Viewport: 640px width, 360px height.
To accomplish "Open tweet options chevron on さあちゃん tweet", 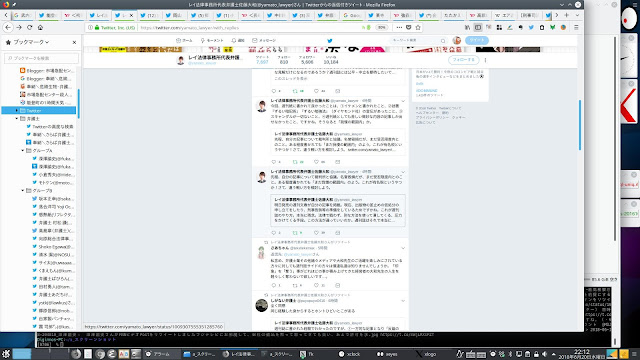I will (403, 248).
